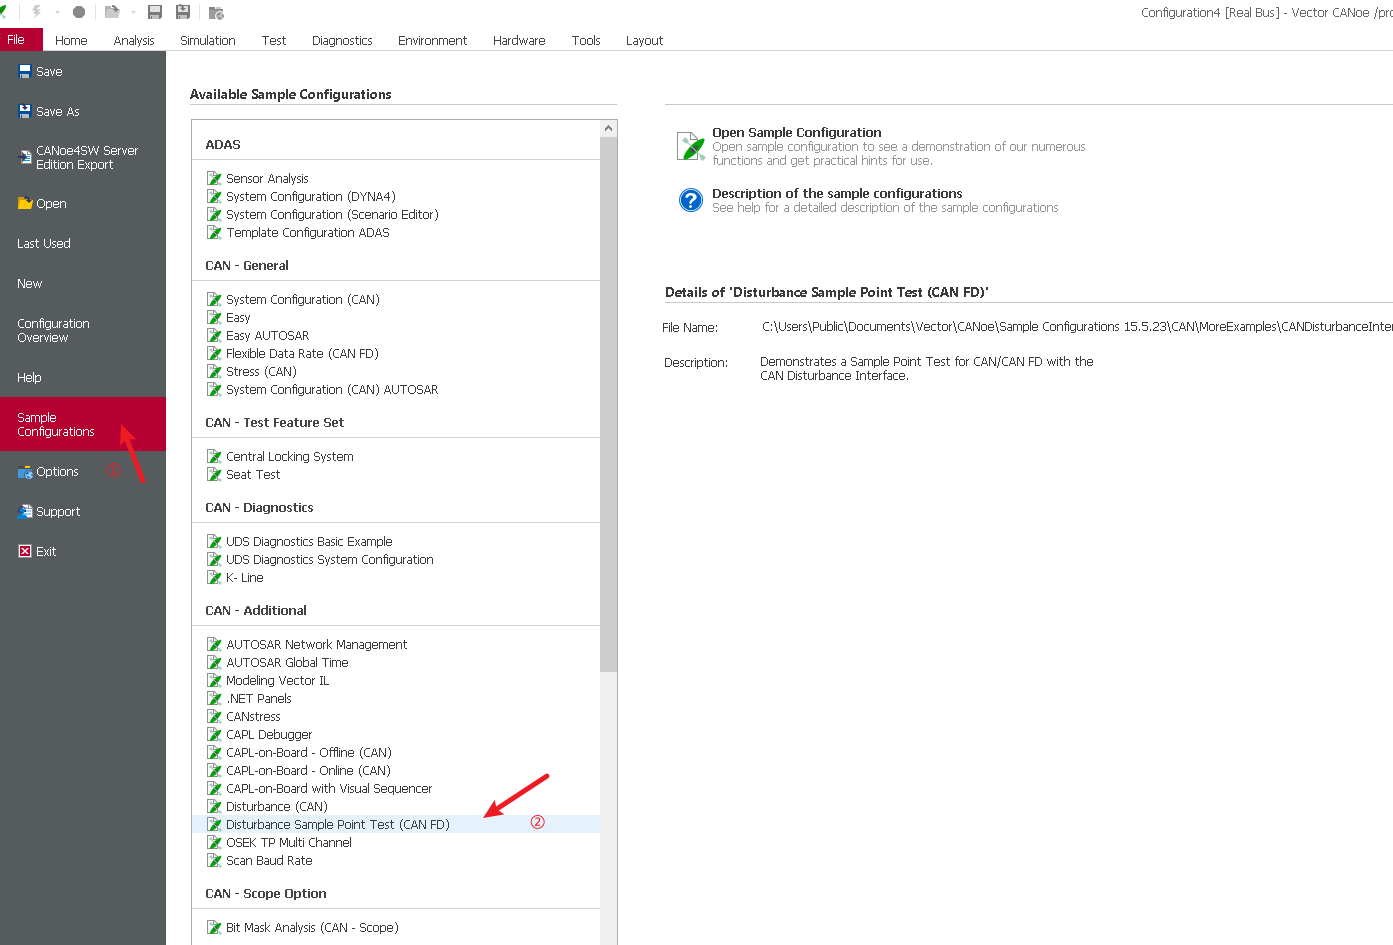
Task: Click icon beside Scan Baud Rate
Action: click(214, 861)
